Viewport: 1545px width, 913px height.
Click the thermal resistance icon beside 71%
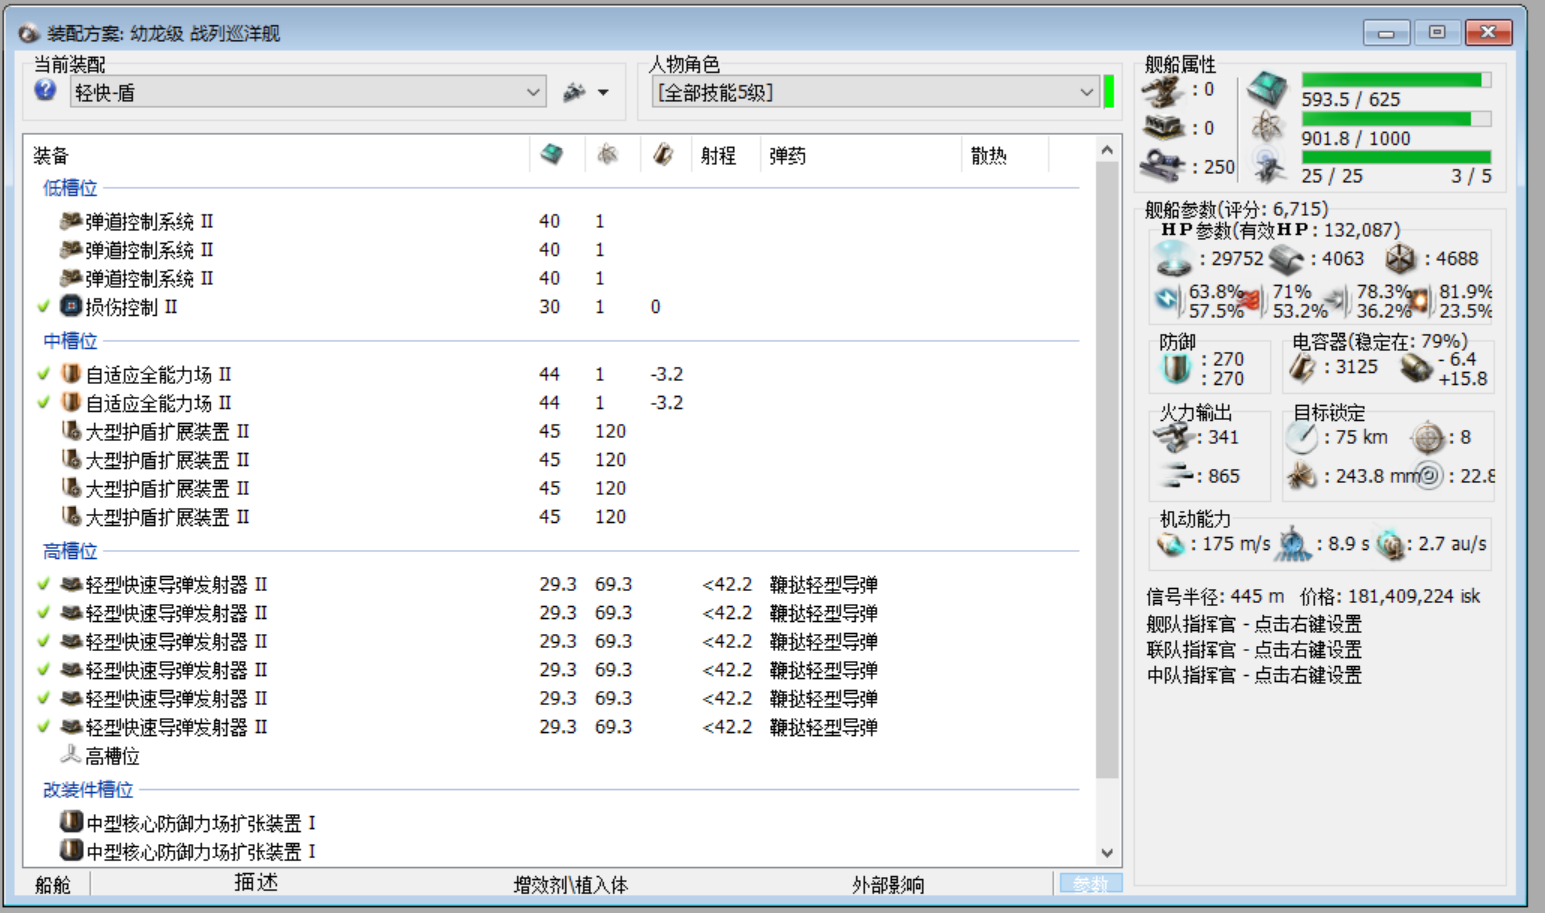tap(1252, 300)
